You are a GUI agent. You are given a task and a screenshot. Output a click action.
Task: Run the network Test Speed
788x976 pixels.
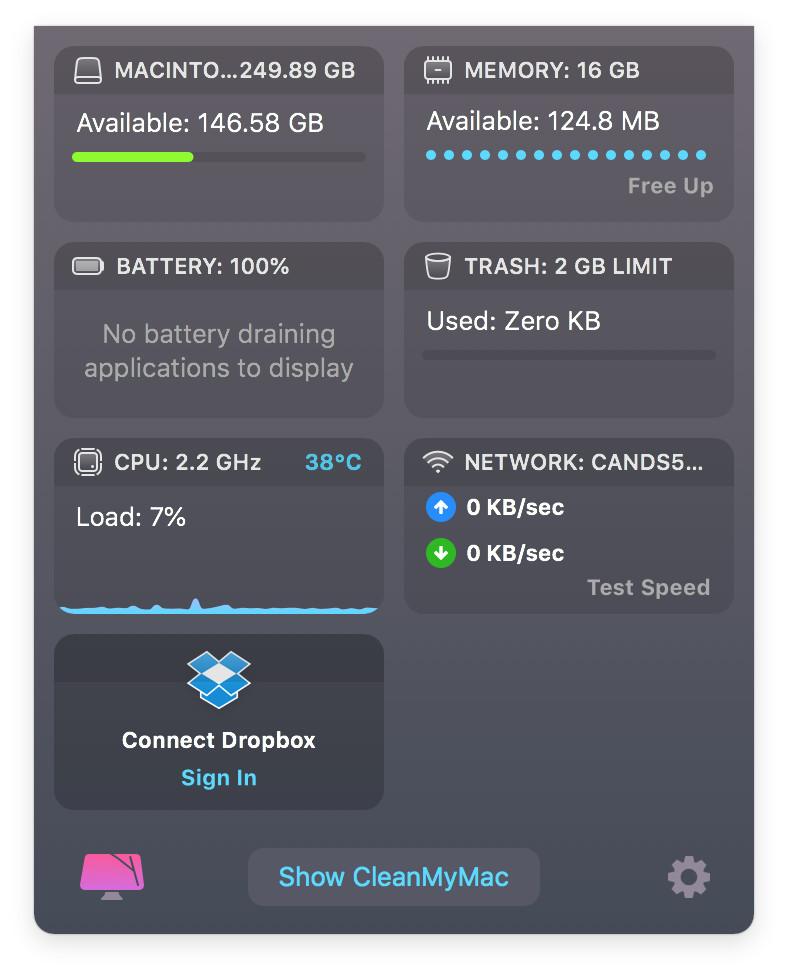point(649,588)
